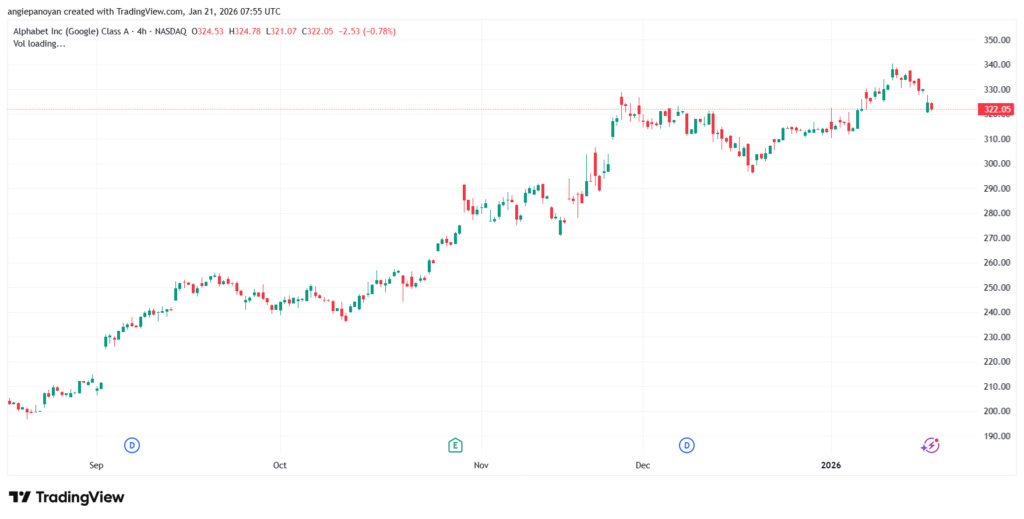
Task: Select the 'Oct' label on time axis
Action: [280, 465]
